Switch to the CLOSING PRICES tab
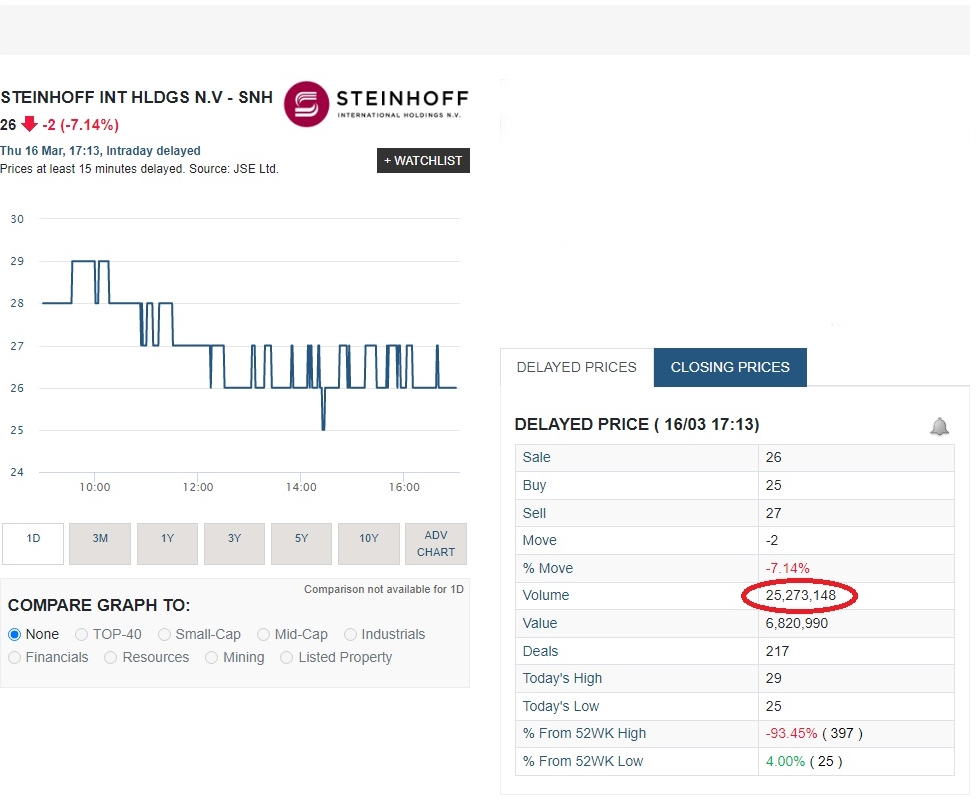The image size is (979, 808). tap(729, 367)
